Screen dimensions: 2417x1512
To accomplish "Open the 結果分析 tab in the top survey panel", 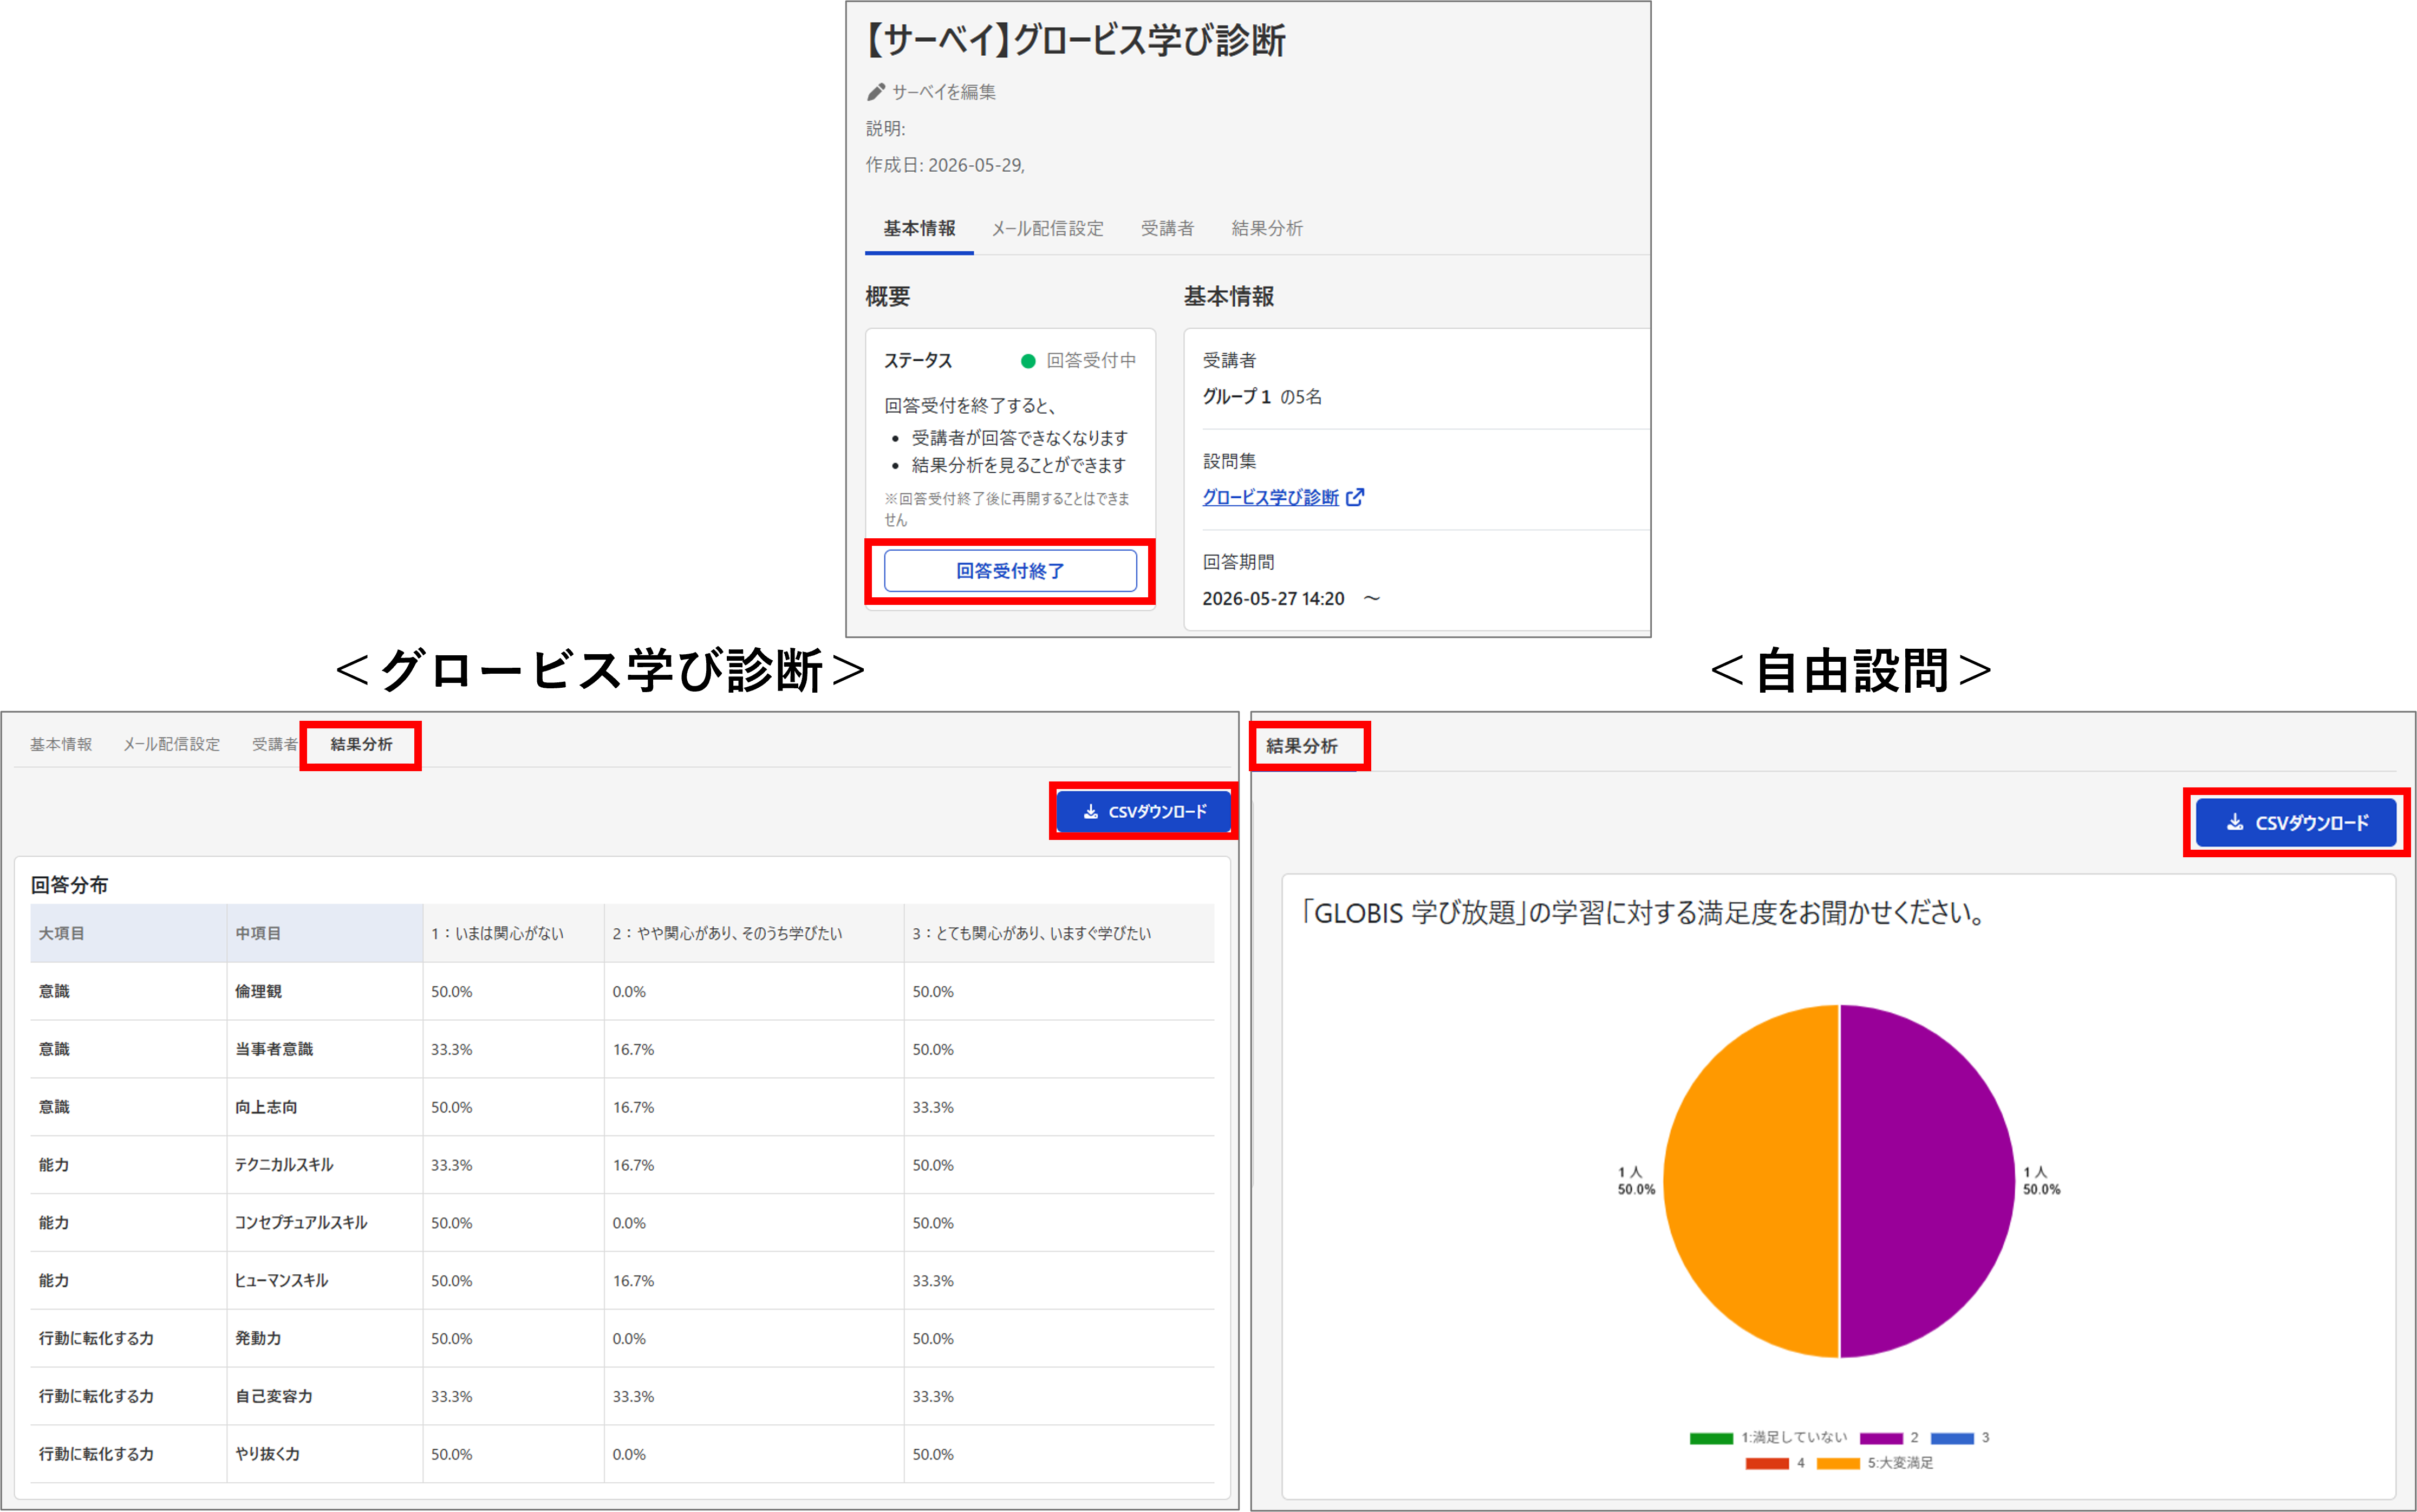I will click(x=1266, y=229).
